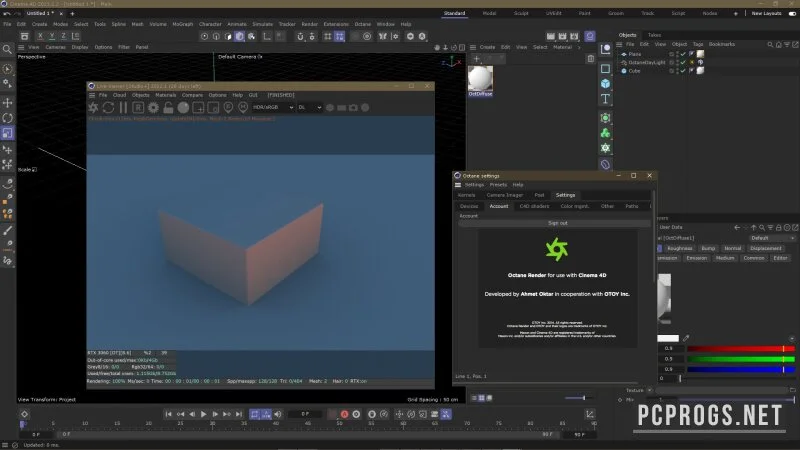
Task: Click the search magnifier icon at top left
Action: pyautogui.click(x=7, y=49)
